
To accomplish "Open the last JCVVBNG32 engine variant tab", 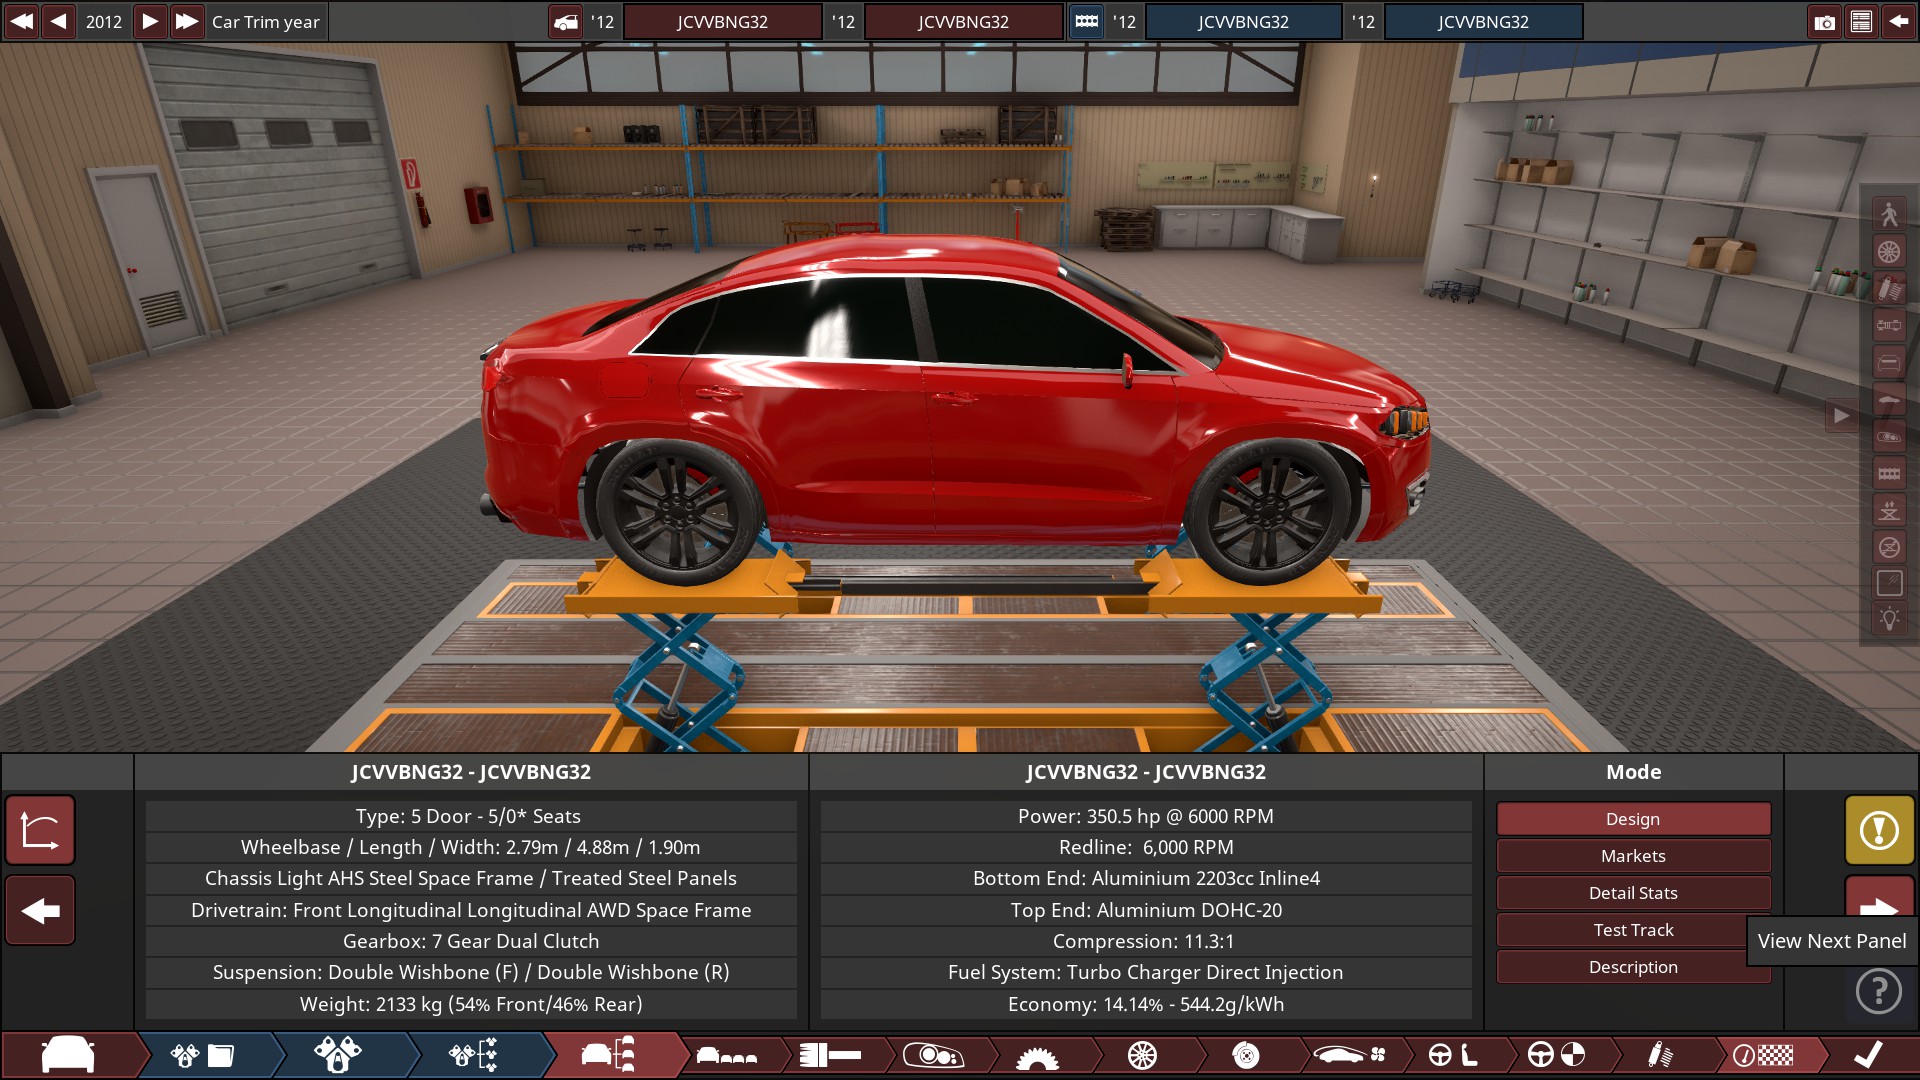I will (x=1483, y=22).
